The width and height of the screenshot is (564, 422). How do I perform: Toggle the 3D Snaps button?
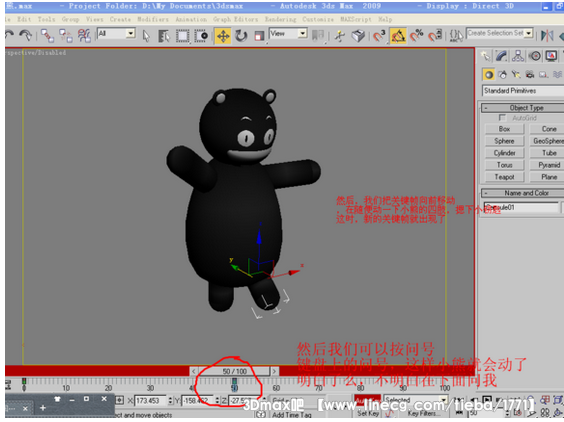[379, 36]
